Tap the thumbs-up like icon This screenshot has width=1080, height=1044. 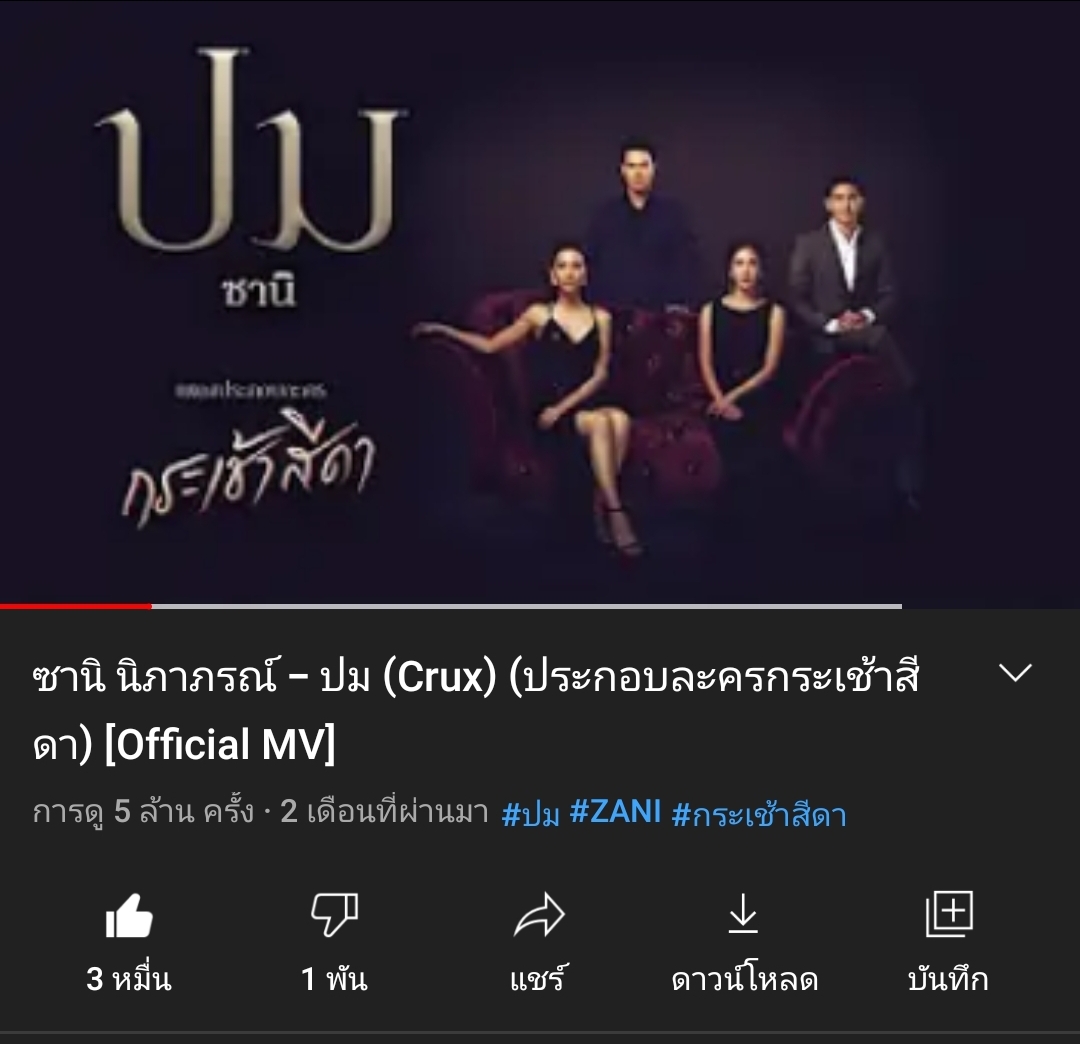tap(129, 915)
